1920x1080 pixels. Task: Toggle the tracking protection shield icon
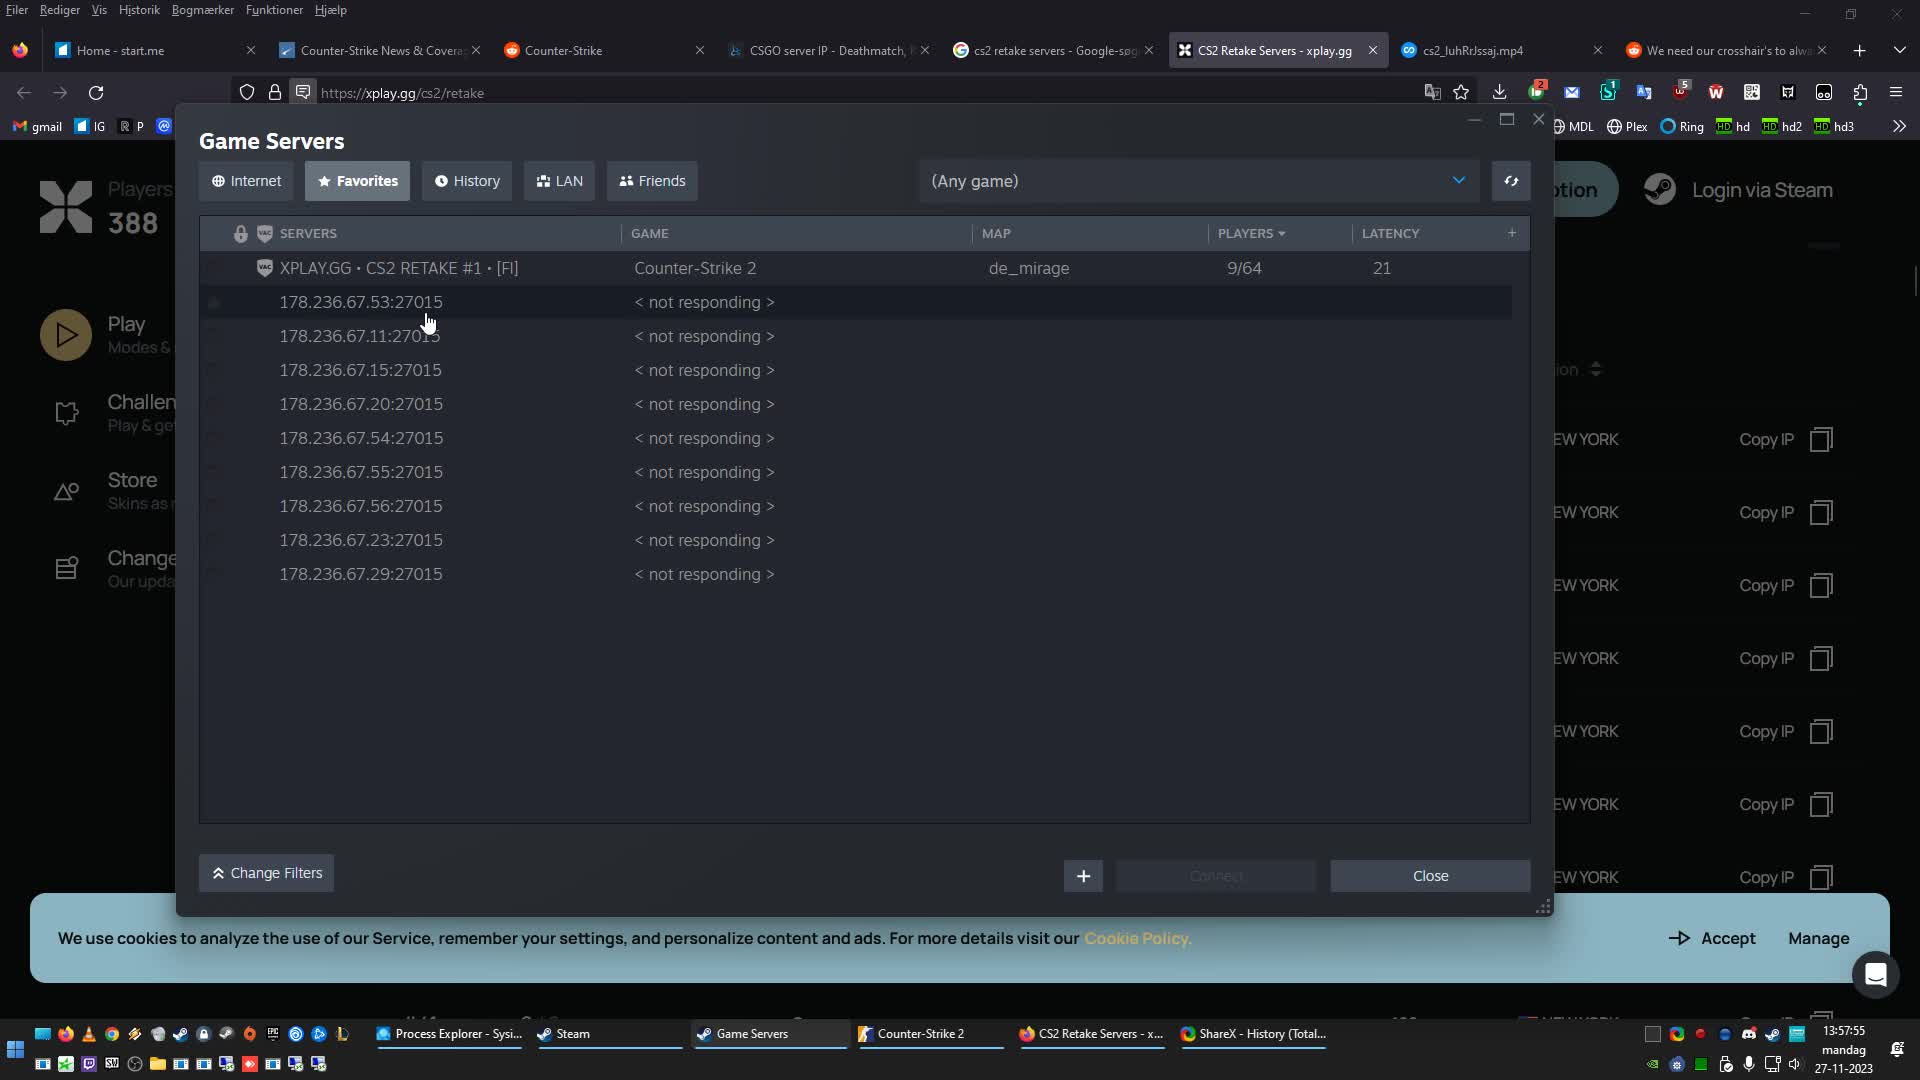coord(247,92)
